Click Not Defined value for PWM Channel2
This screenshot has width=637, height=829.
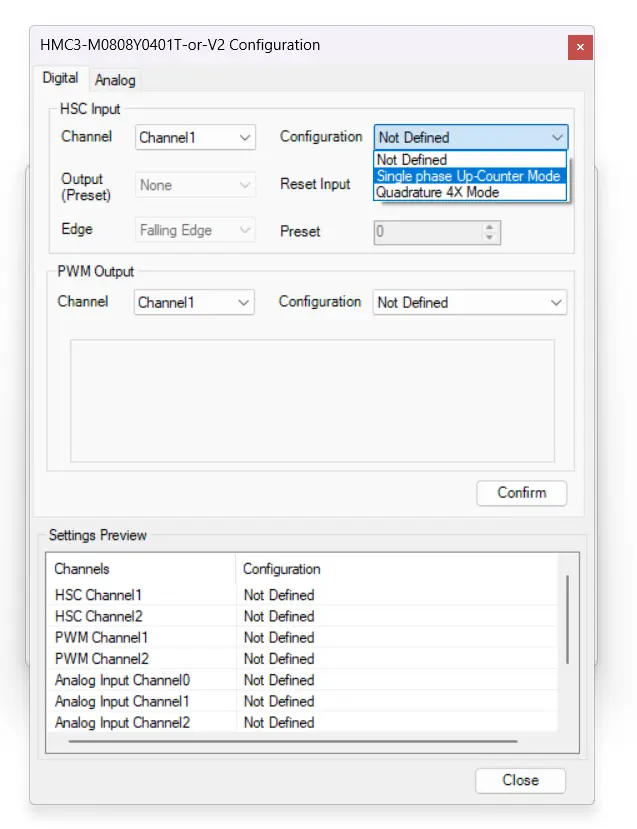click(279, 659)
